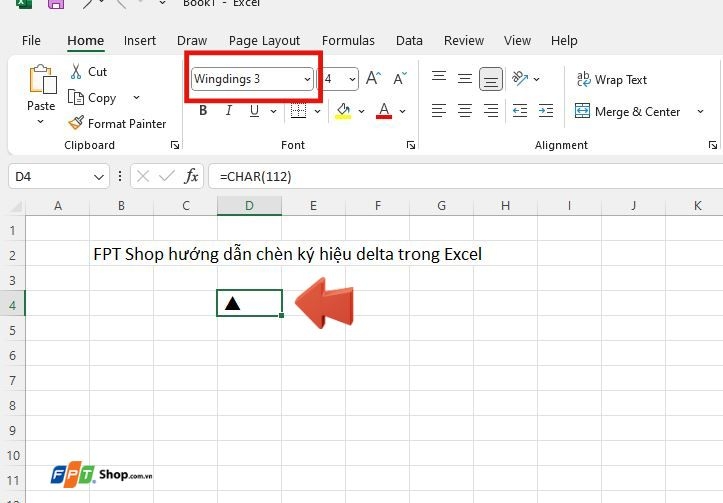Open the View tab
The height and width of the screenshot is (503, 723).
tap(517, 41)
